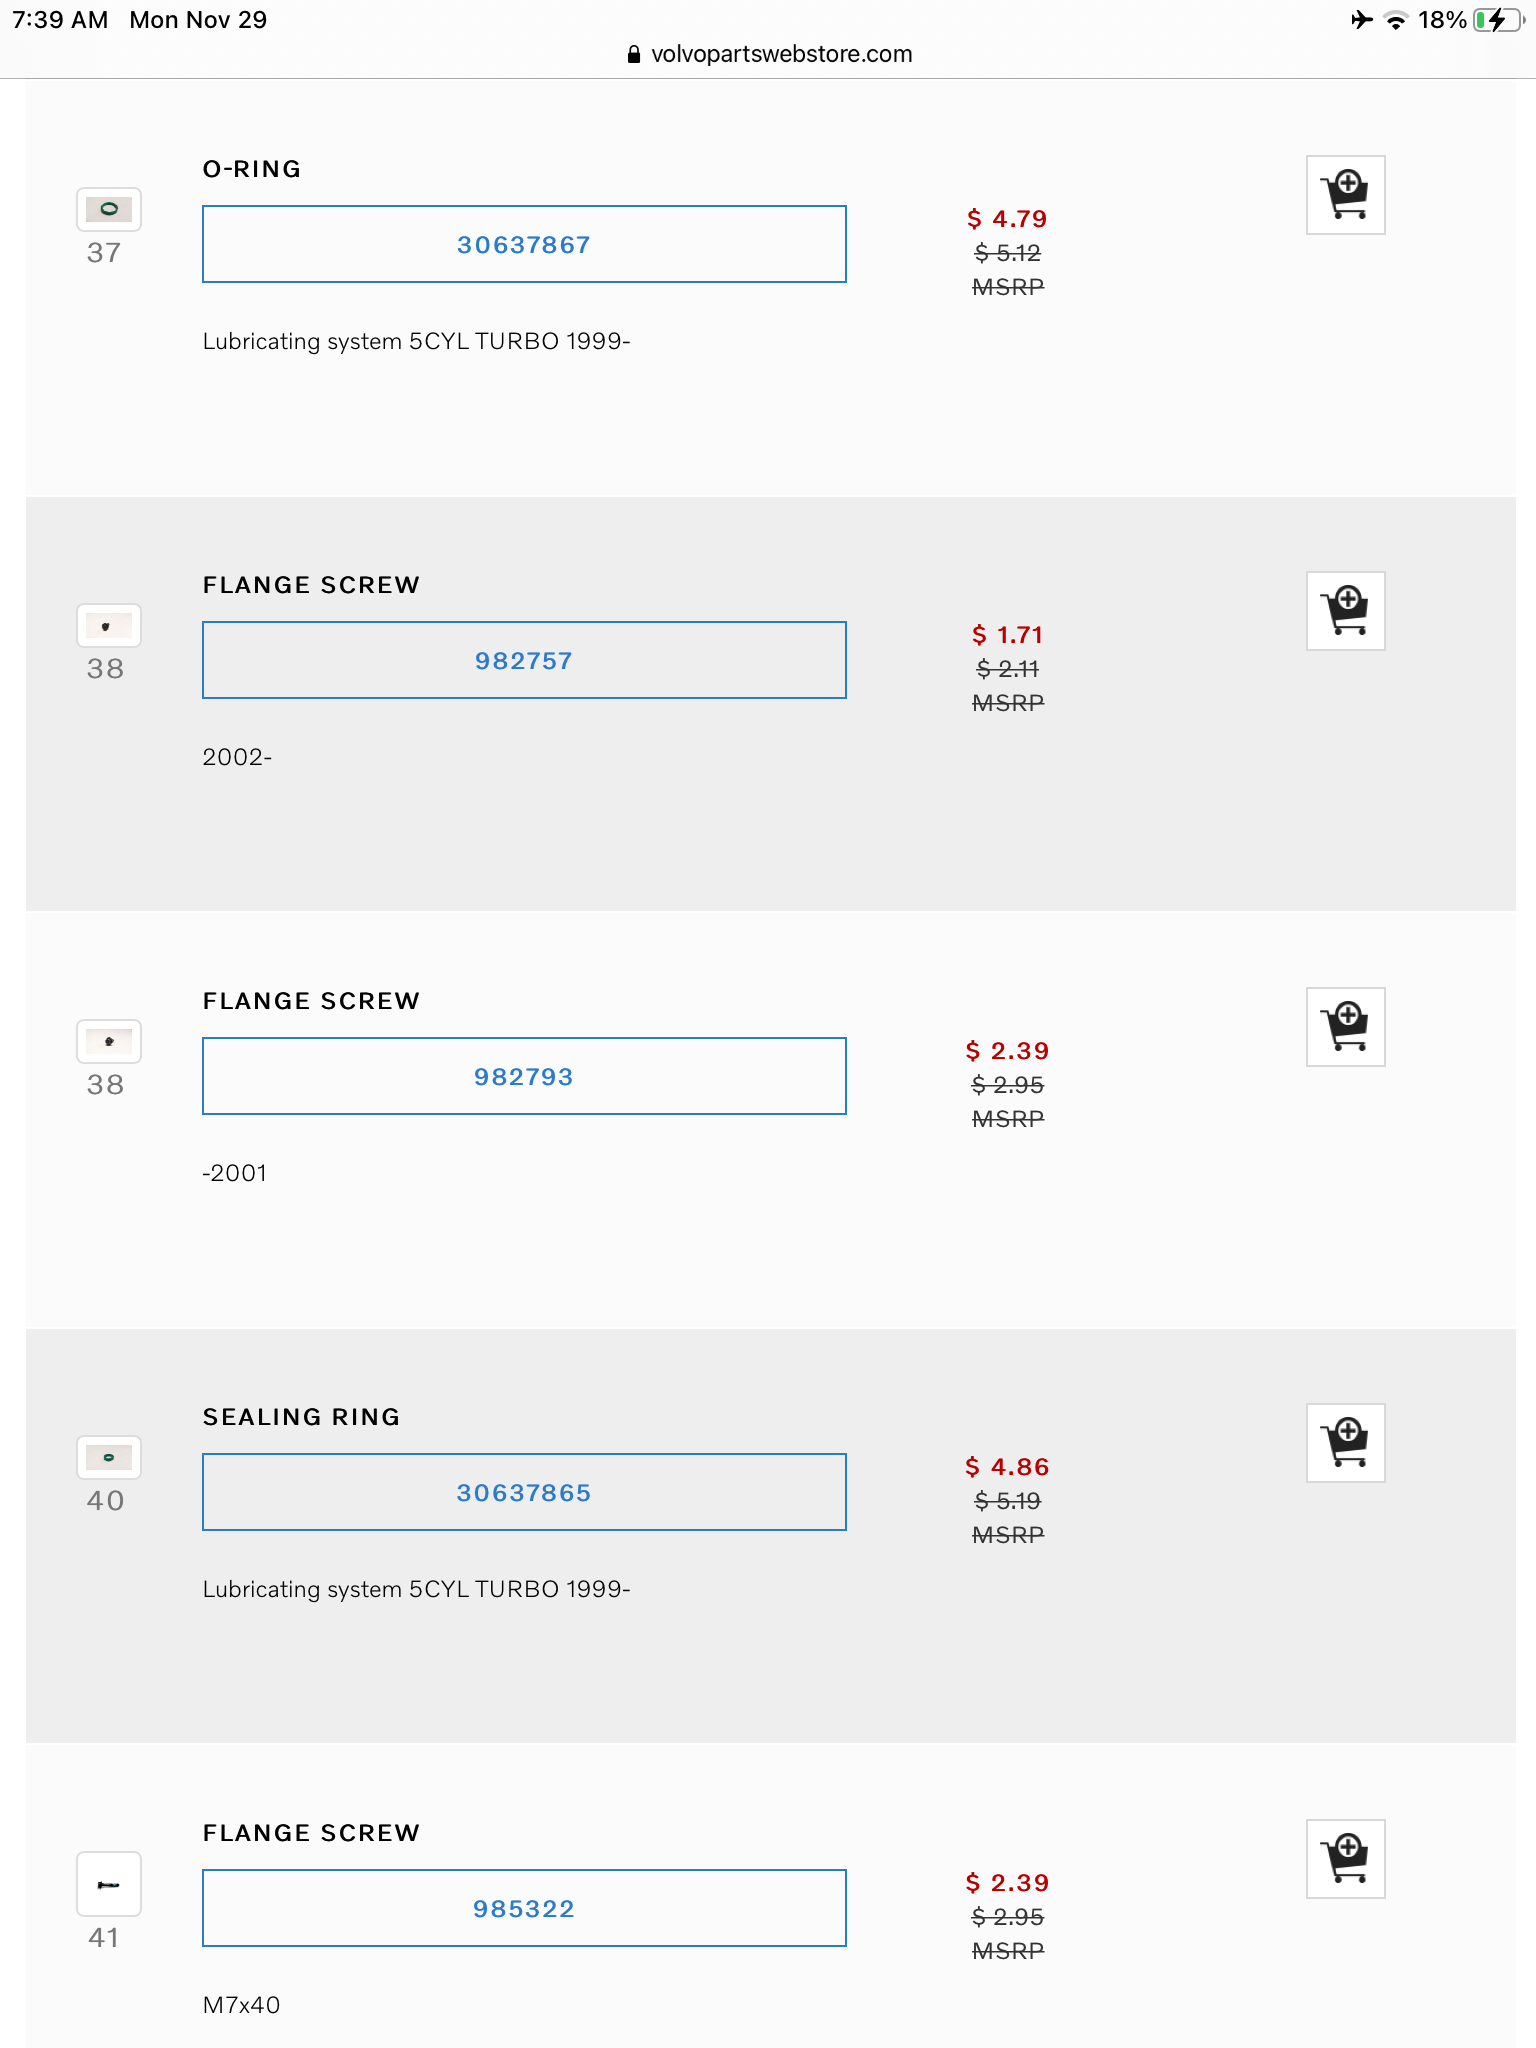Add sealing ring 30637865 to cart
The height and width of the screenshot is (2048, 1536).
pos(1345,1443)
